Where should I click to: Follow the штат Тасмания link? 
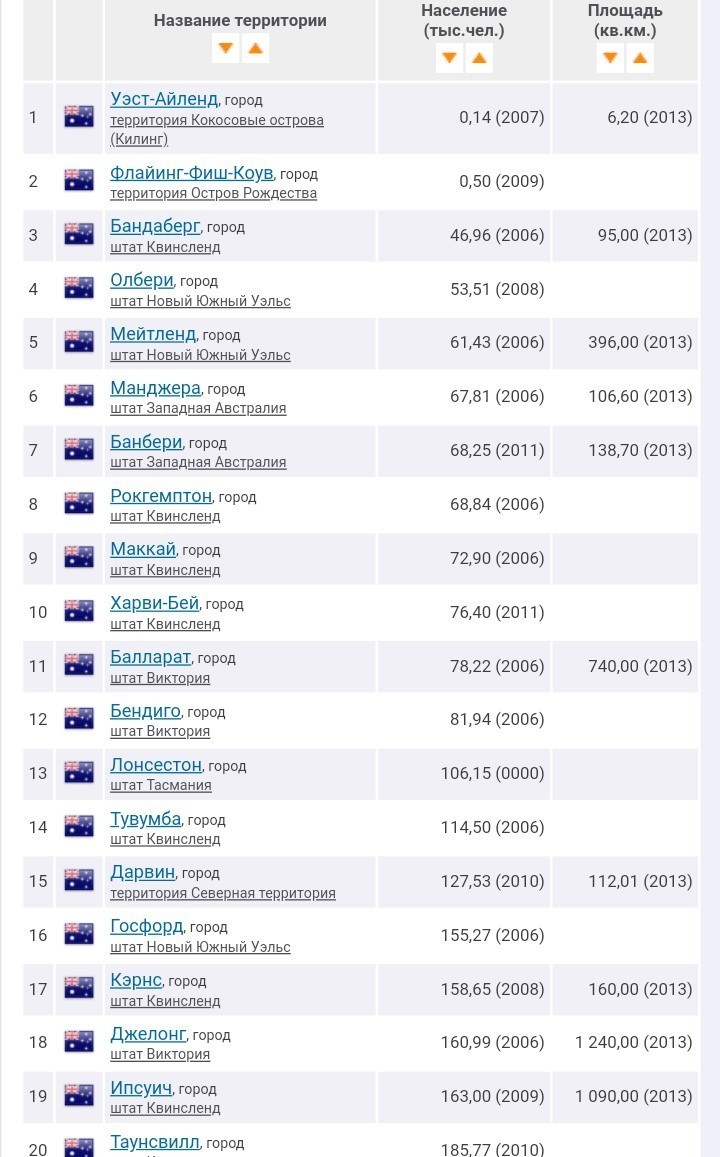pos(160,785)
